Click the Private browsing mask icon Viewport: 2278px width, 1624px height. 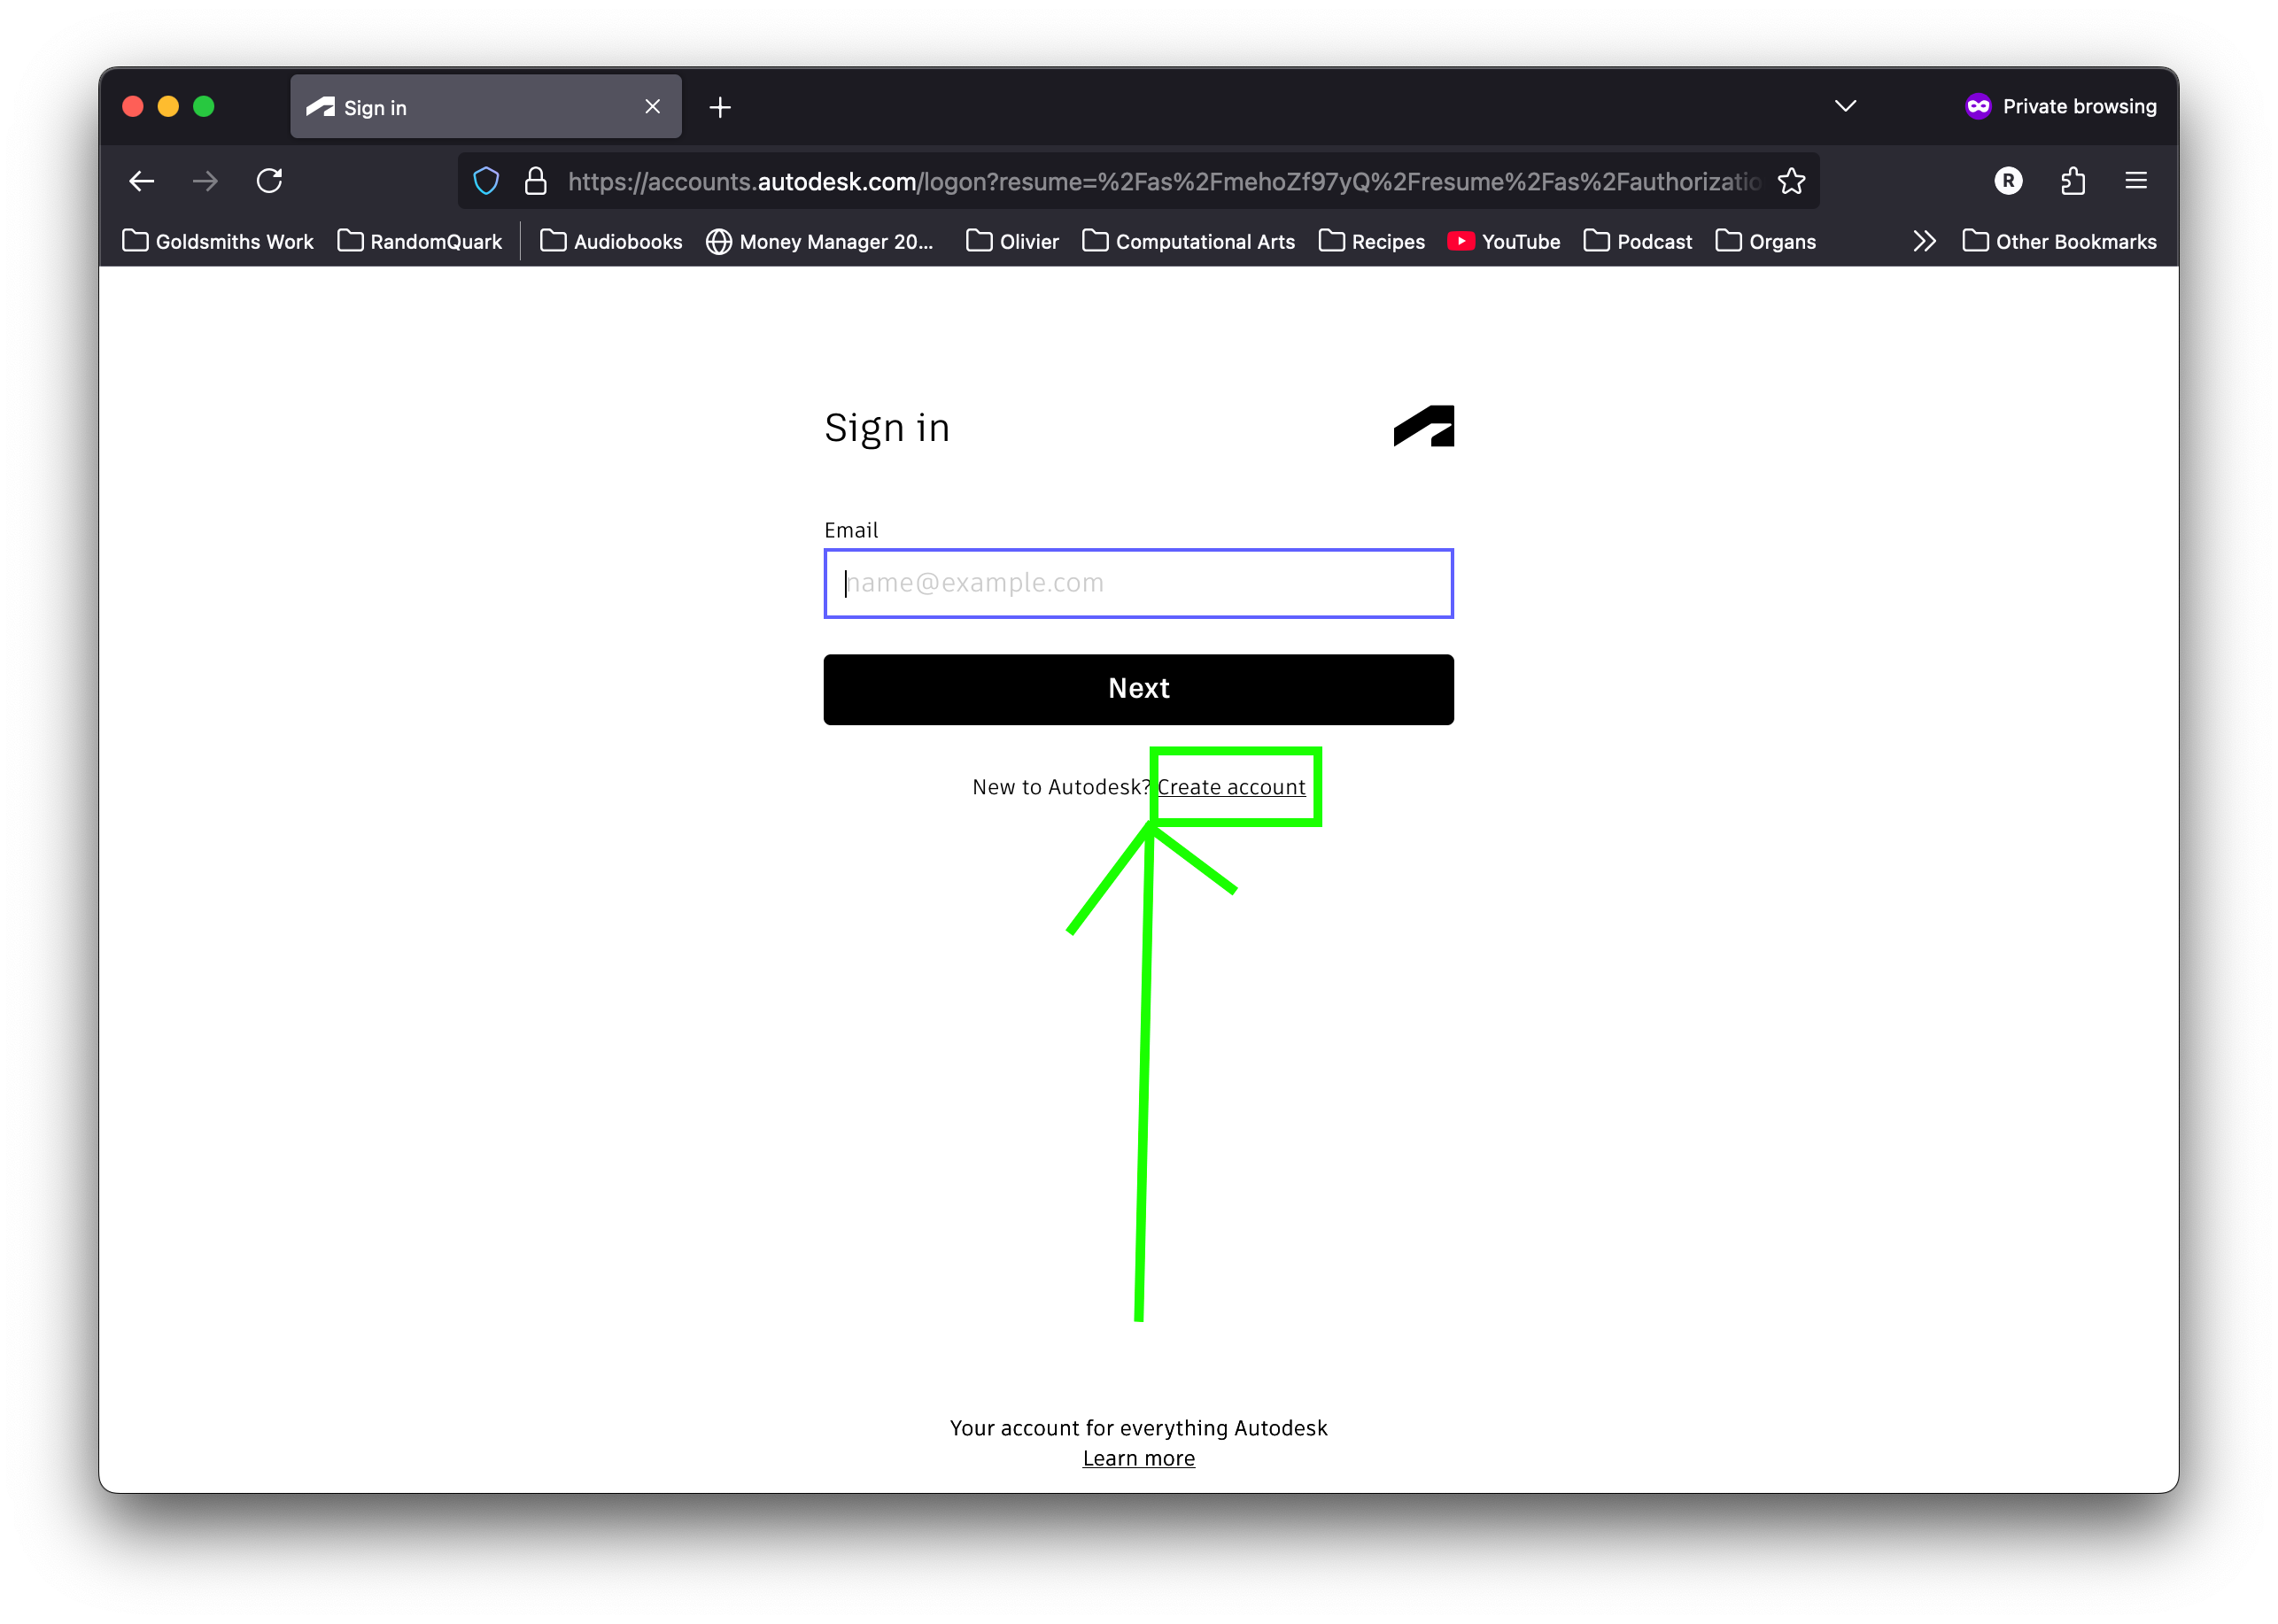point(1978,106)
